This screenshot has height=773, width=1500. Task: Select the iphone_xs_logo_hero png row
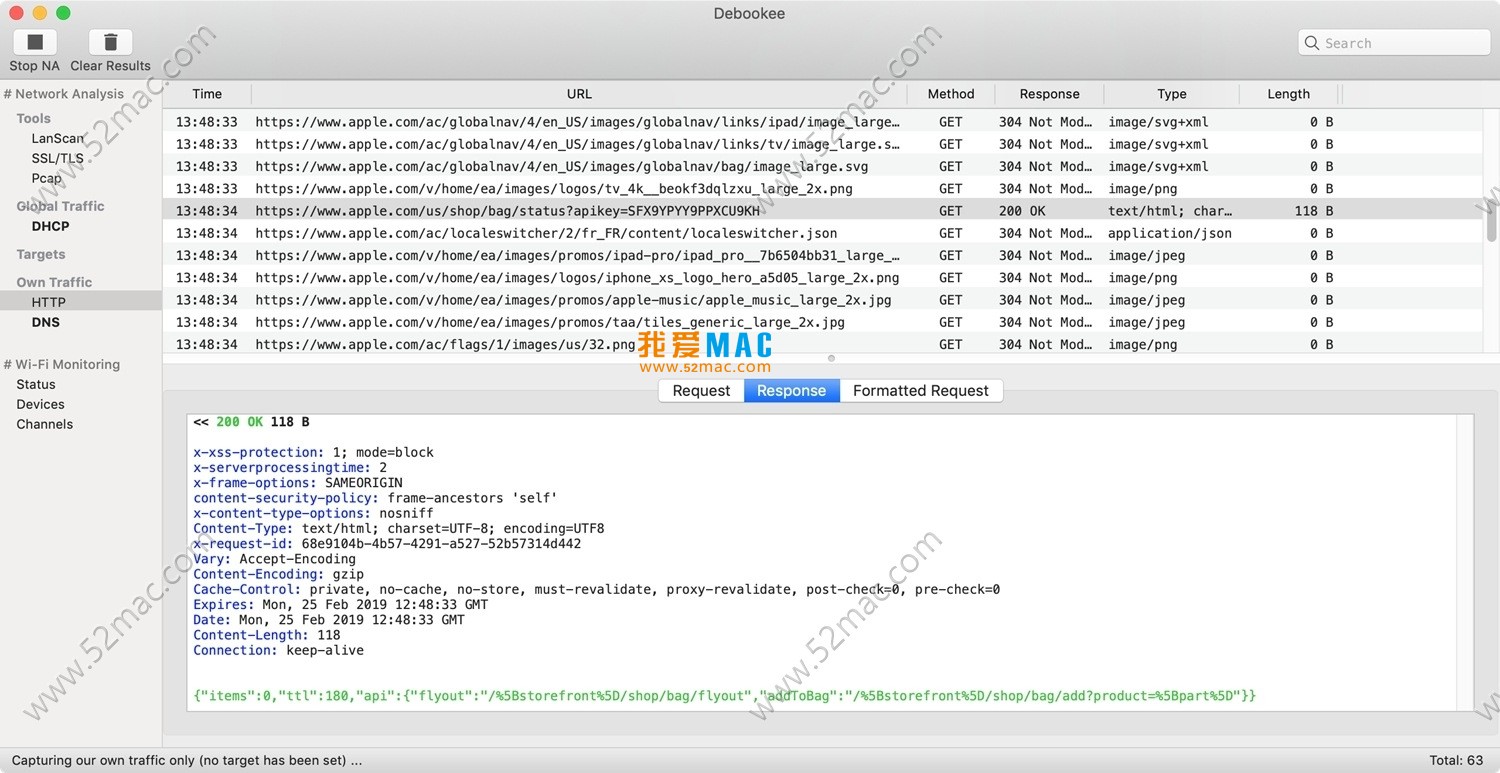[x=824, y=277]
